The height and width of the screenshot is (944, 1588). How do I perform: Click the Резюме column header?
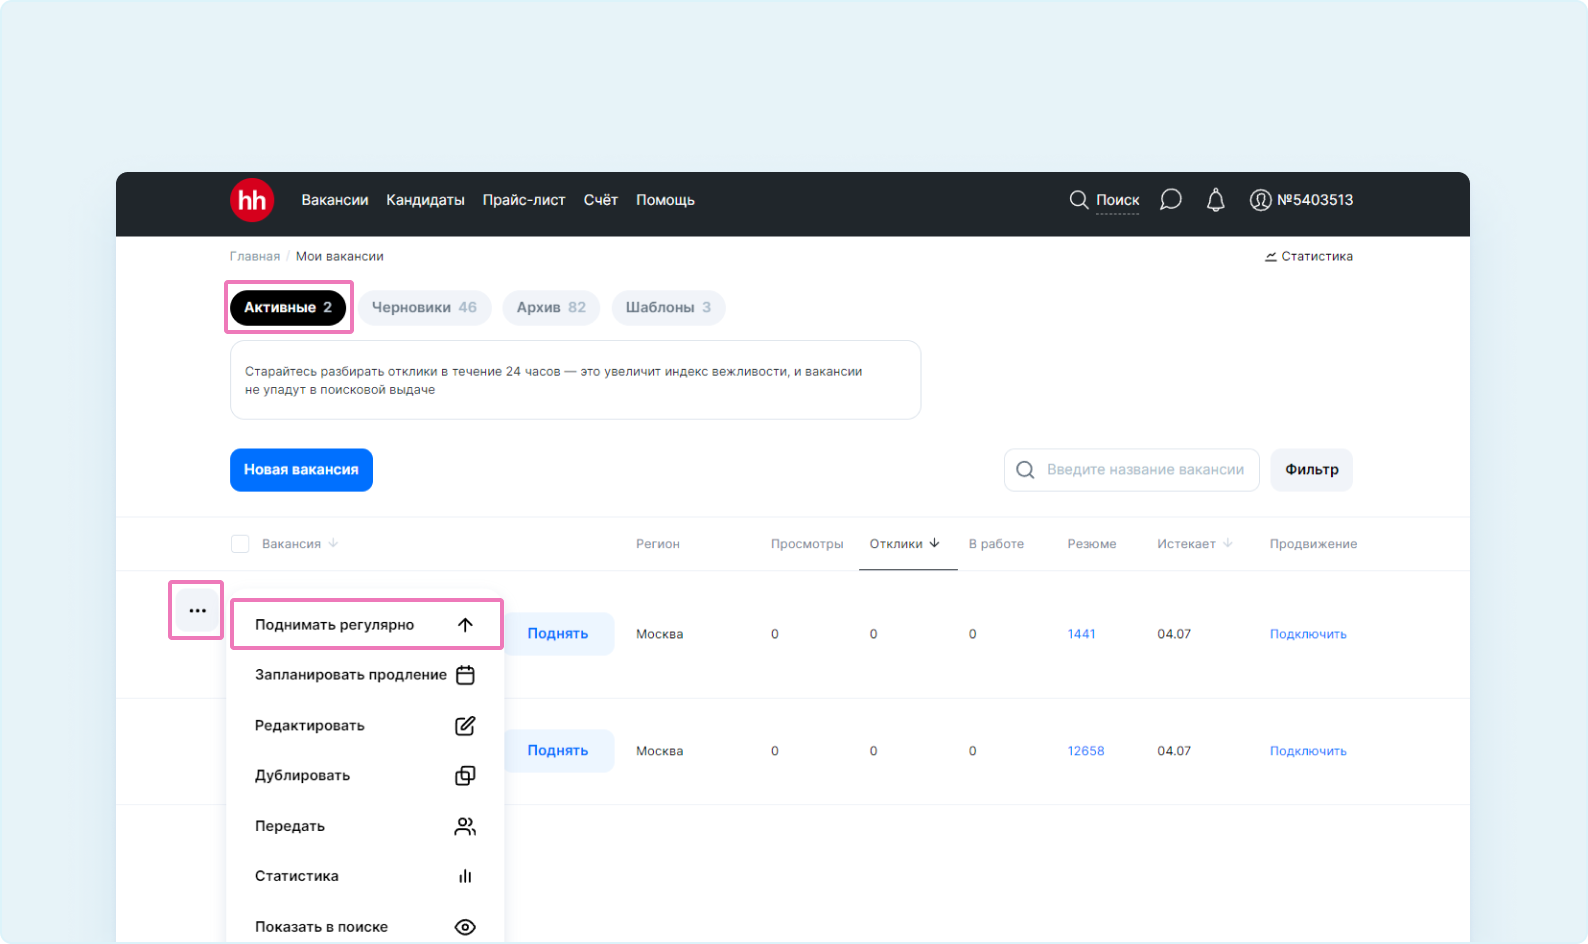coord(1091,544)
